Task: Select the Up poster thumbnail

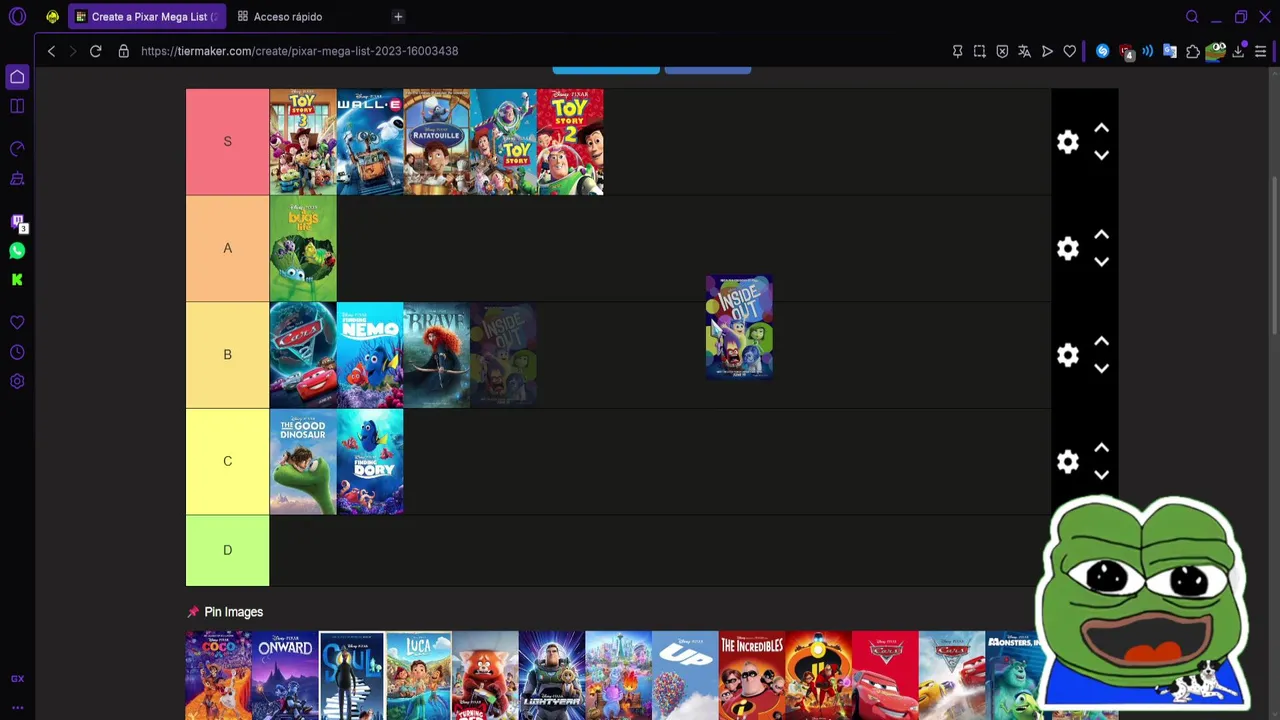Action: (x=685, y=675)
